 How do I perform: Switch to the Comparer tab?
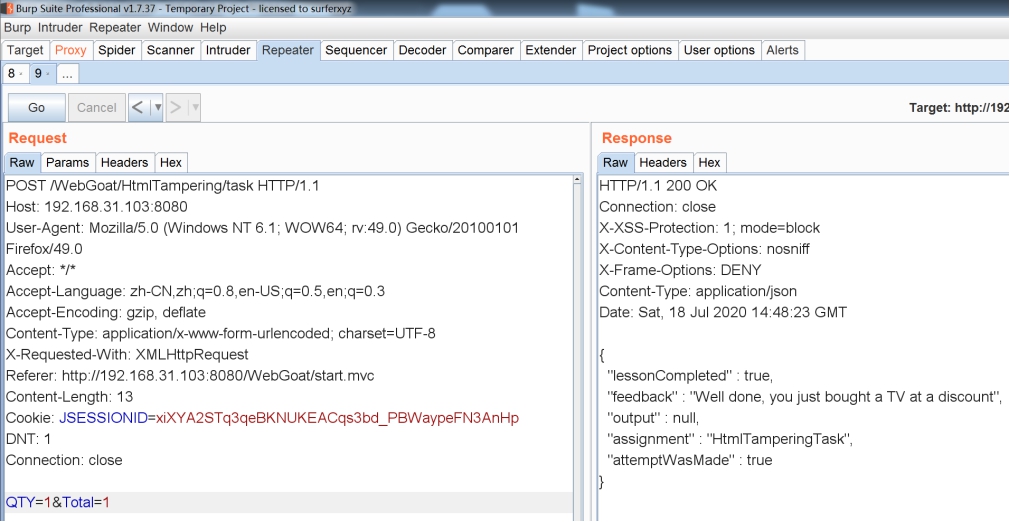click(x=486, y=50)
